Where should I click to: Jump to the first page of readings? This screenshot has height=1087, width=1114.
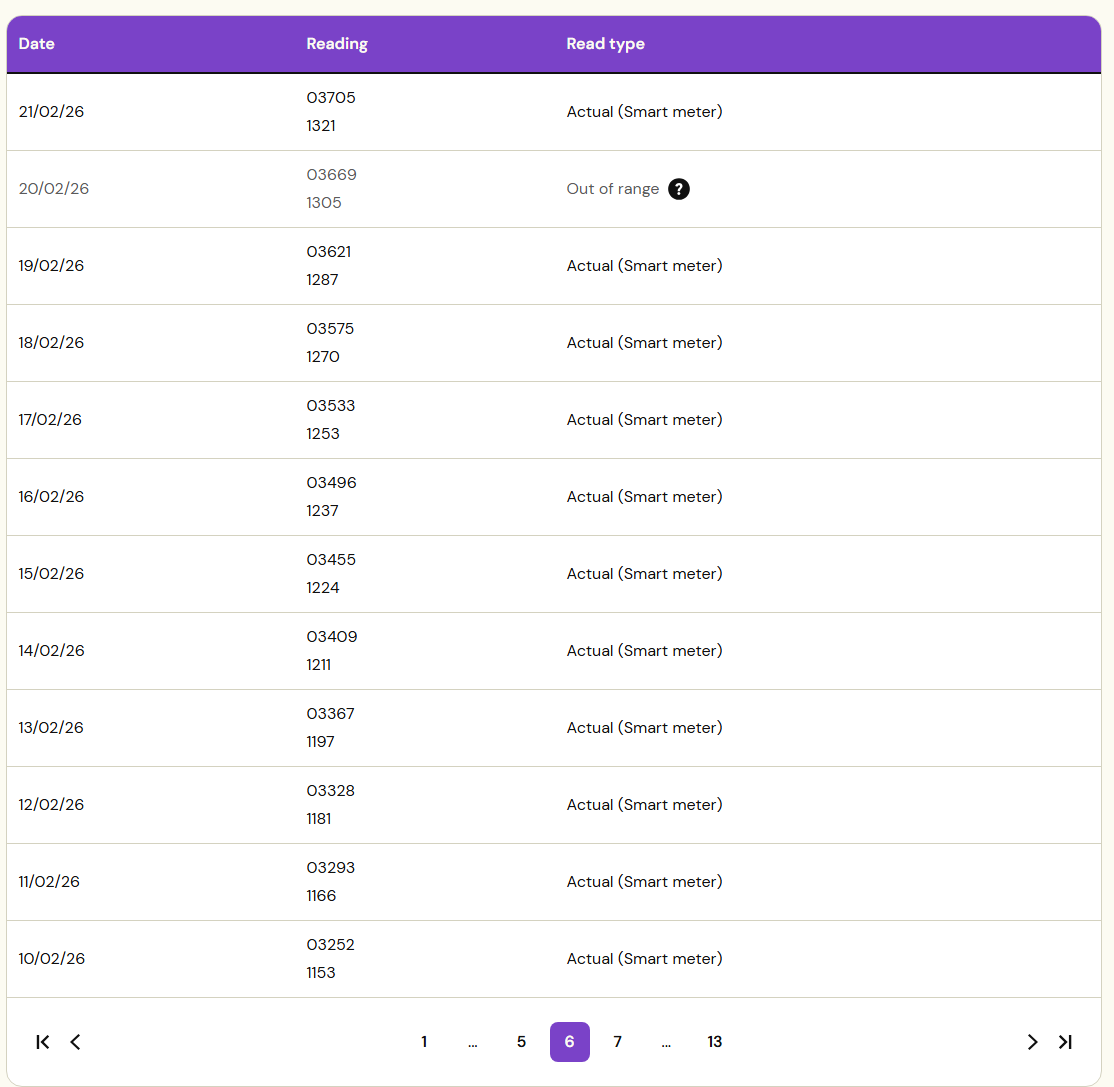point(42,1042)
